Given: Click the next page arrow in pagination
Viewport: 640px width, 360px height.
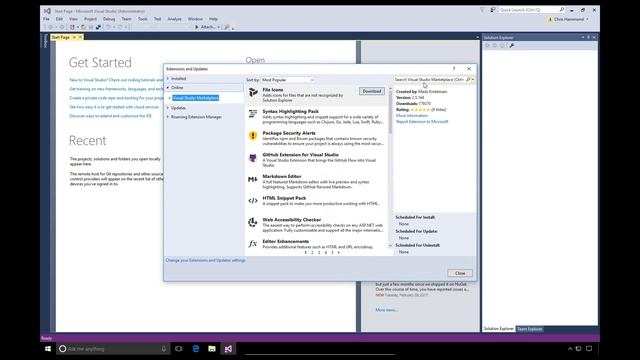Looking at the screenshot, I should pyautogui.click(x=339, y=253).
